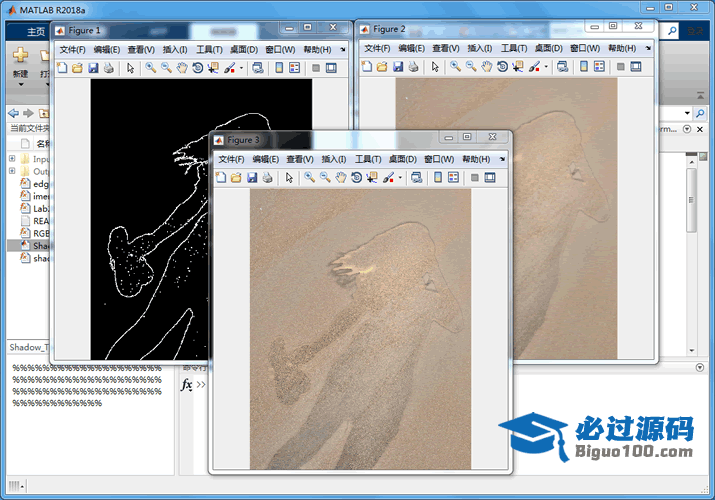Open brush color dropdown arrow in Figure 1
715x500 pixels.
[x=241, y=68]
